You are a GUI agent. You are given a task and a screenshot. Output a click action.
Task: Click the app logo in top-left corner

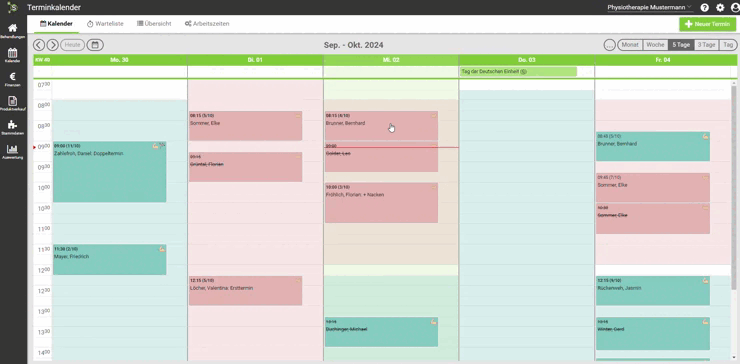point(13,7)
